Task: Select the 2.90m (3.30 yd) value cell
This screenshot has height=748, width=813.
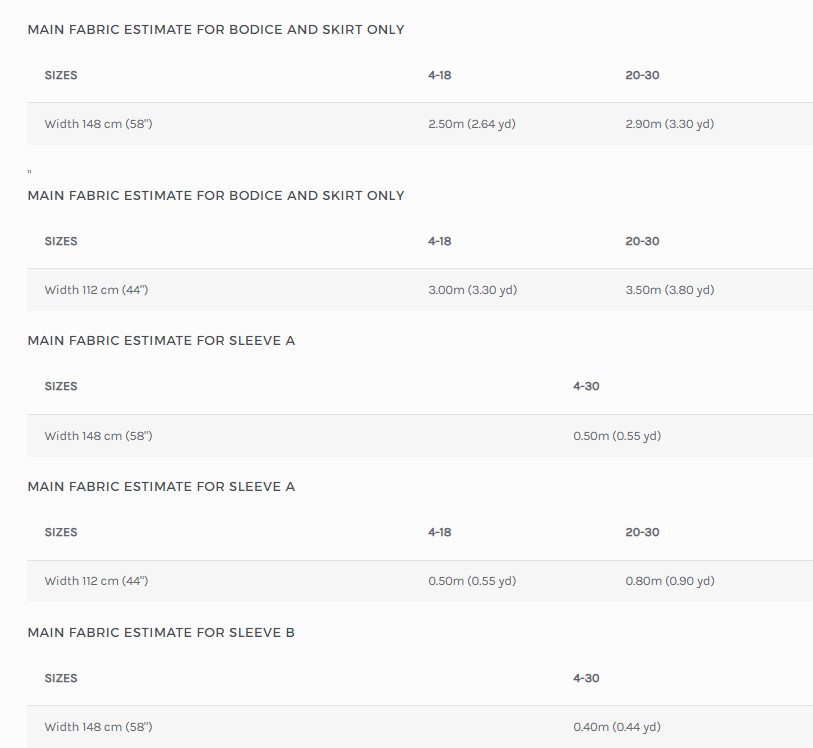Action: click(669, 124)
